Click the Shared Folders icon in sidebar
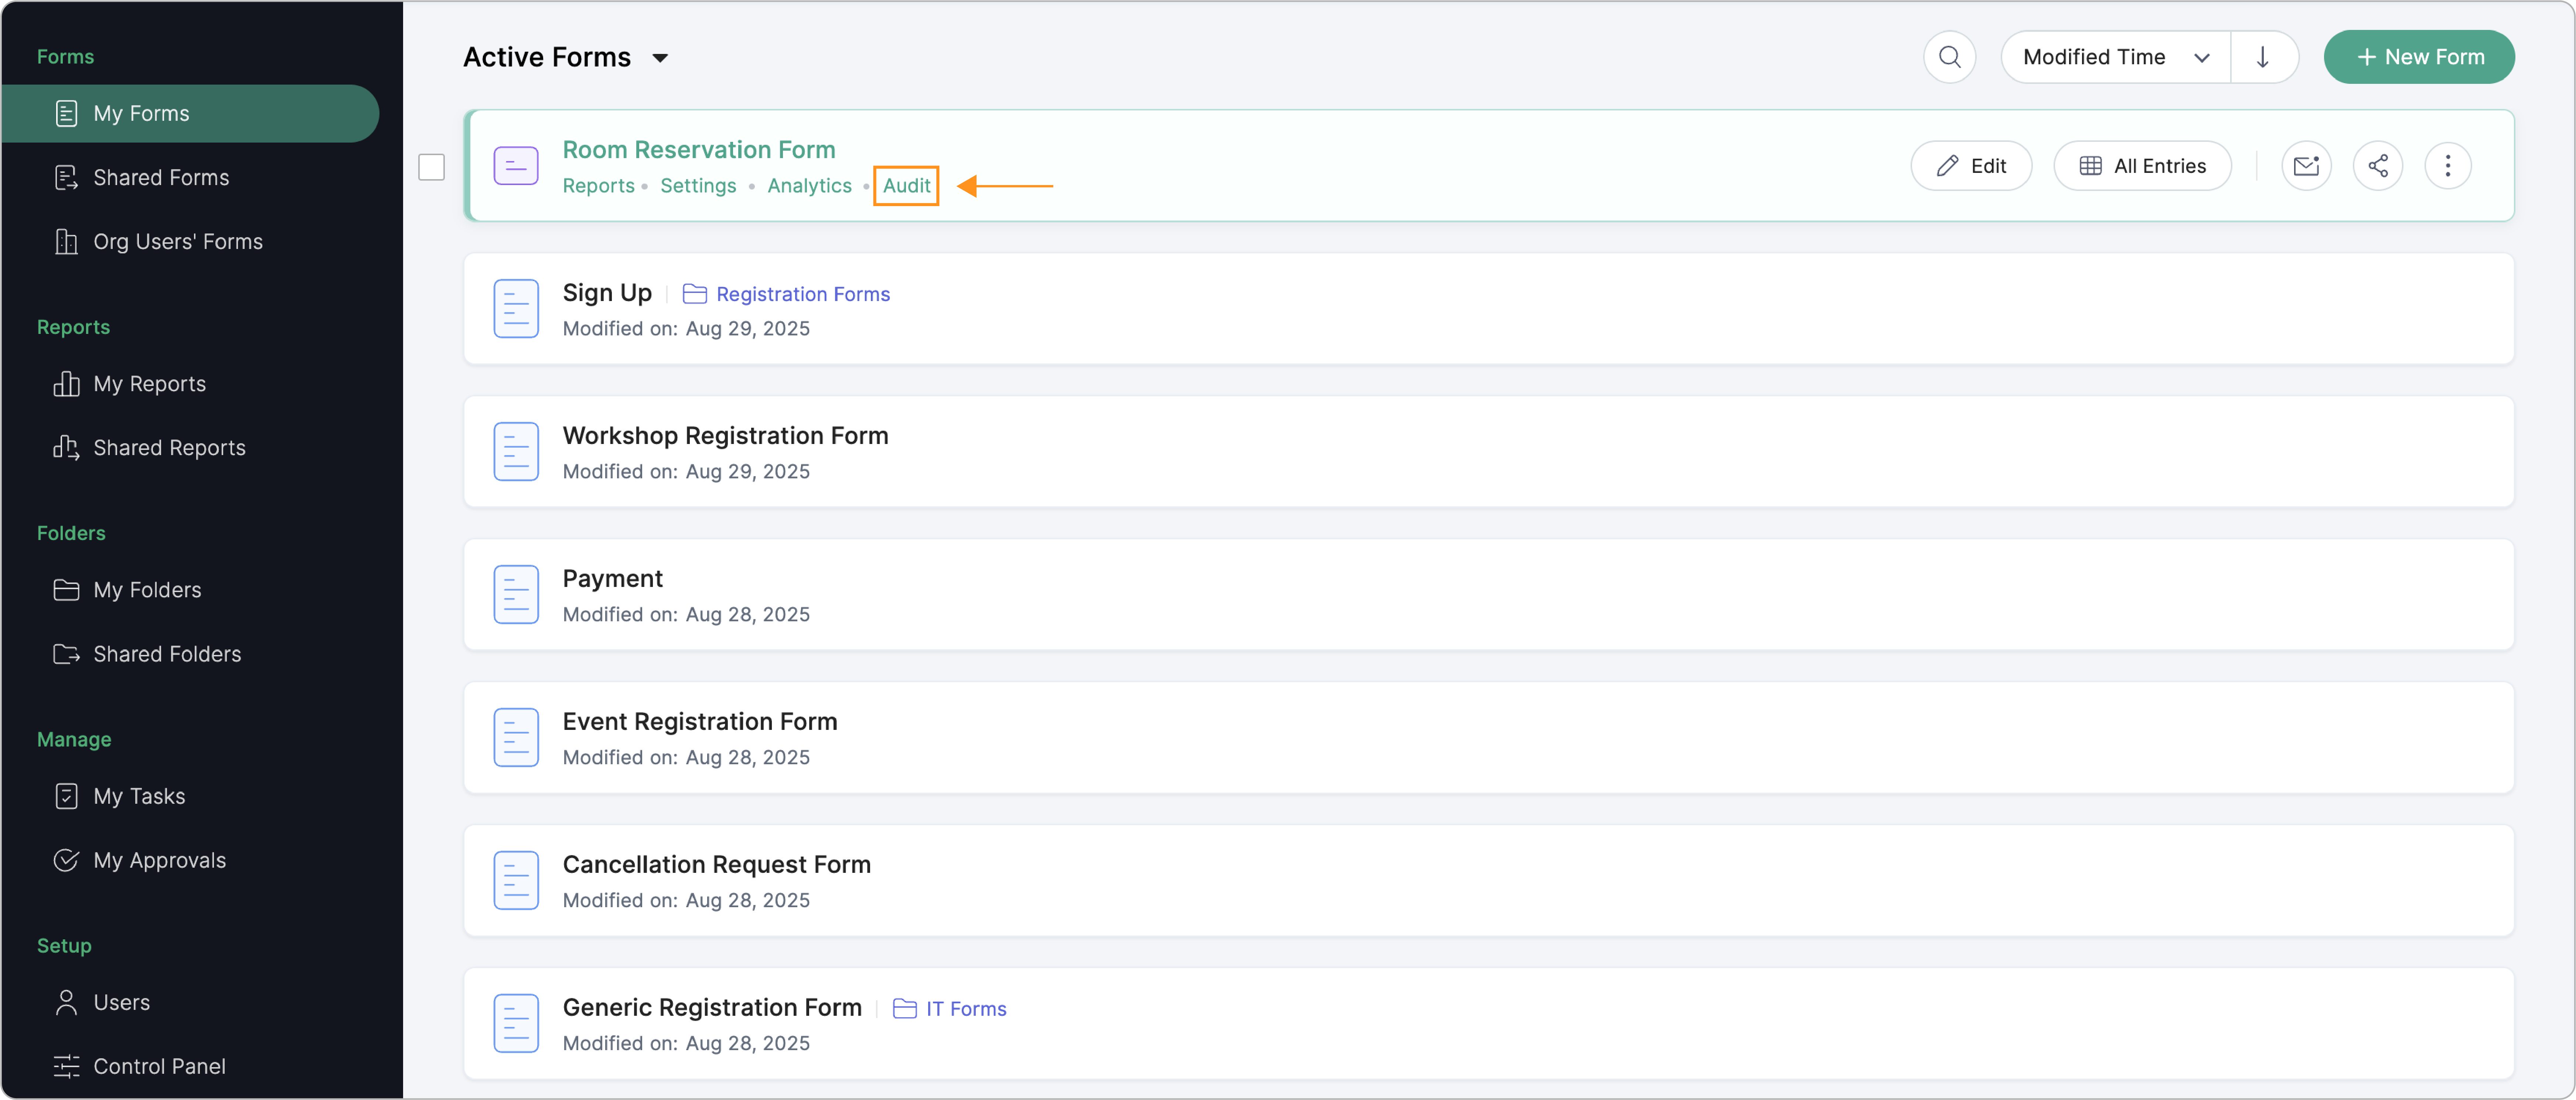The width and height of the screenshot is (2576, 1100). (66, 654)
